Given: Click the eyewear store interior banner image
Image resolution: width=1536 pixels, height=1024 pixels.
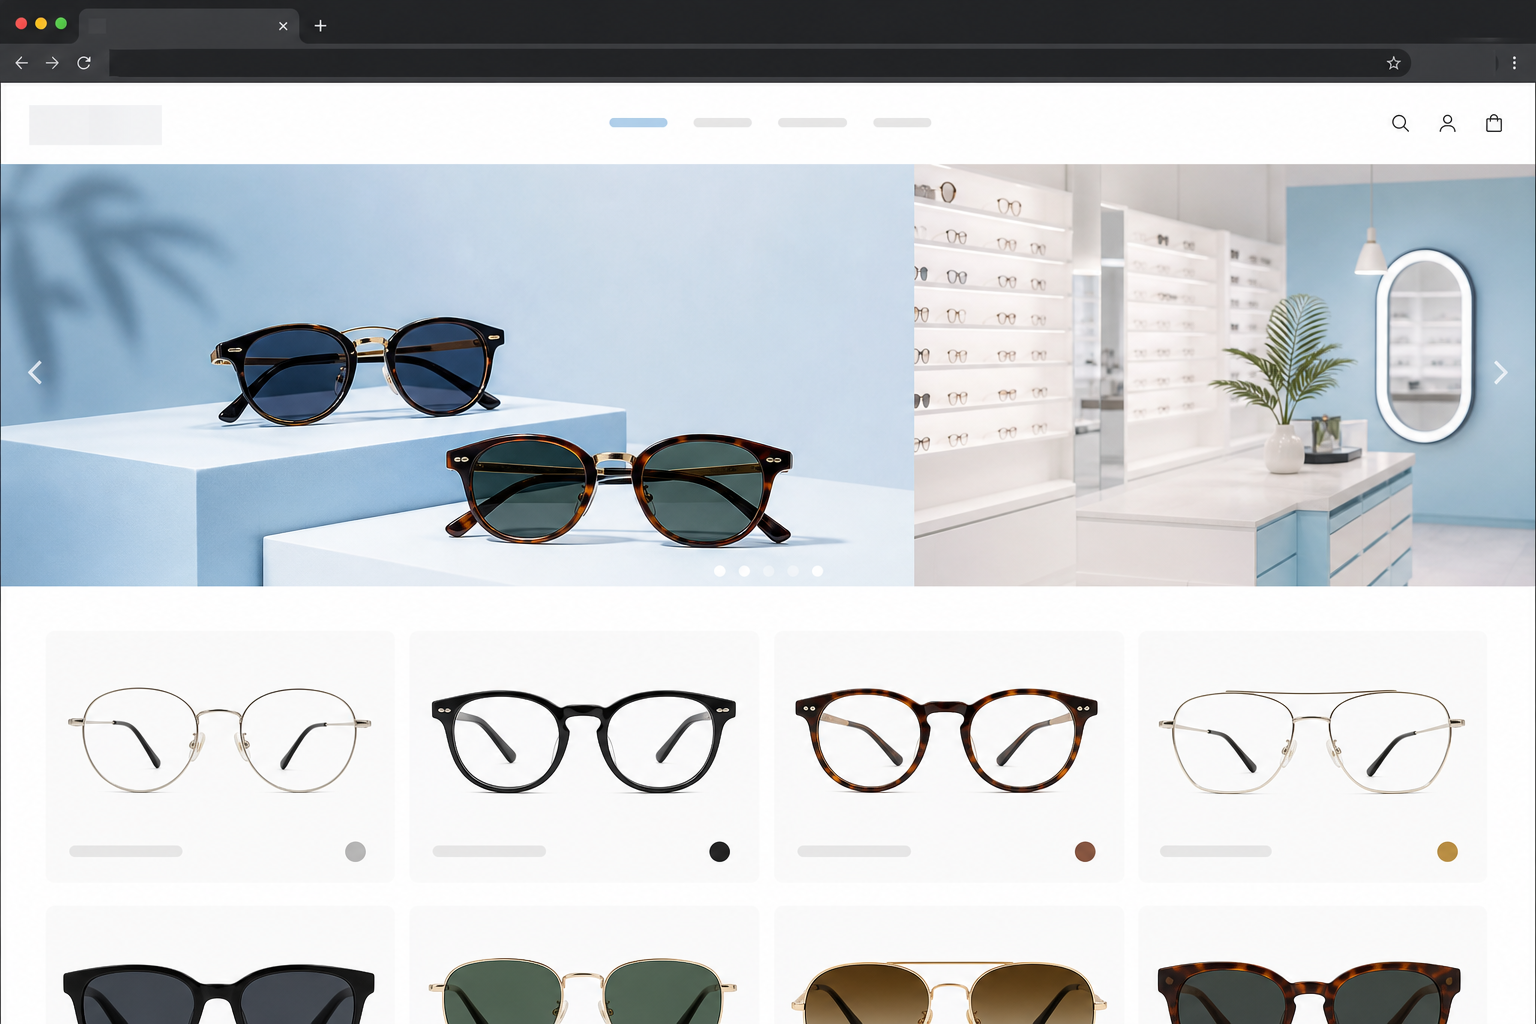Looking at the screenshot, I should [x=1225, y=375].
